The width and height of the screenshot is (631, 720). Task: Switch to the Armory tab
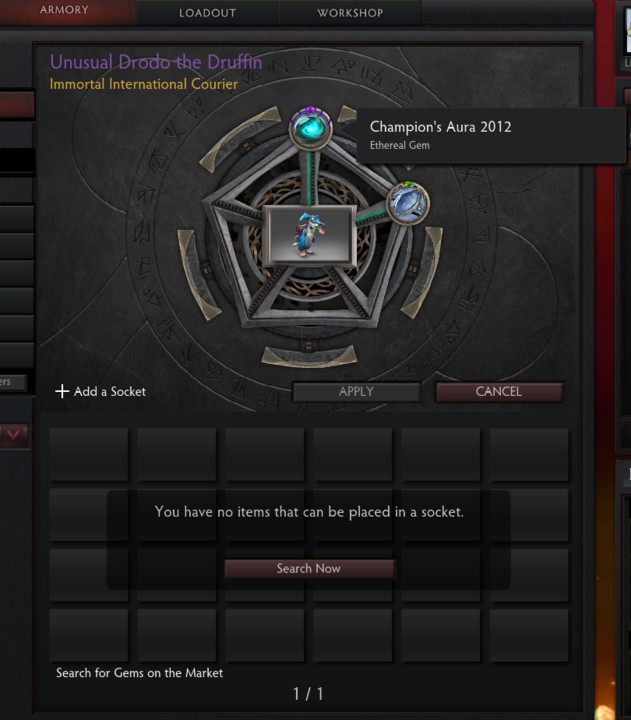64,10
